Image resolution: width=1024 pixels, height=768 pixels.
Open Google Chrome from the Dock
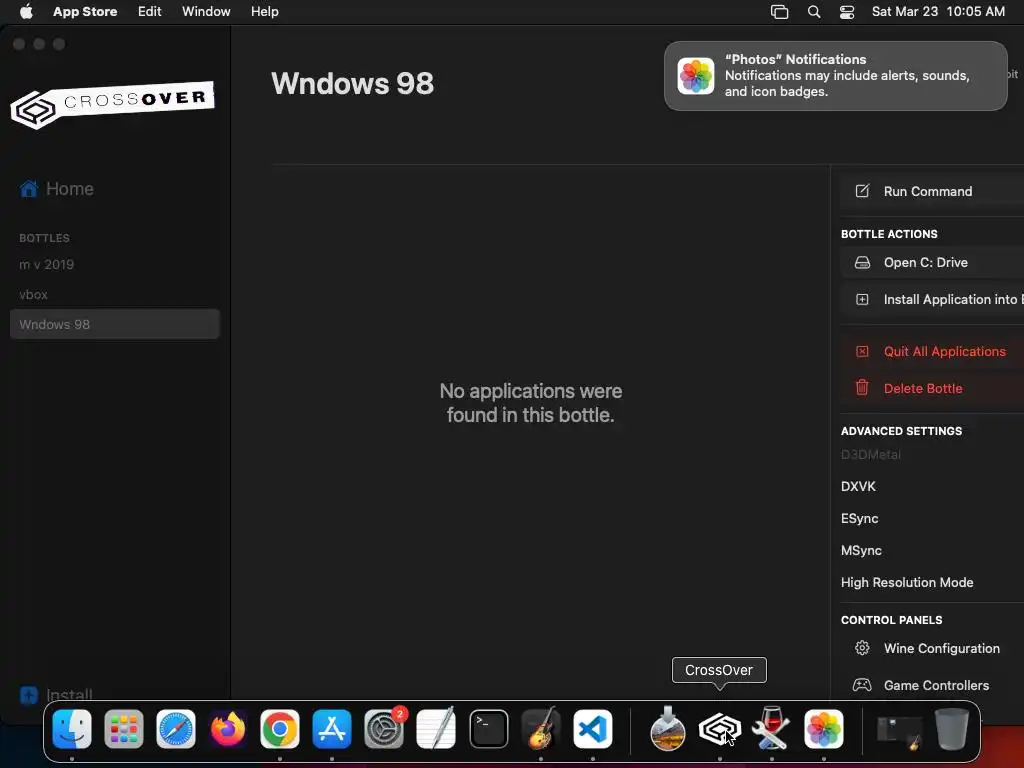pos(280,729)
